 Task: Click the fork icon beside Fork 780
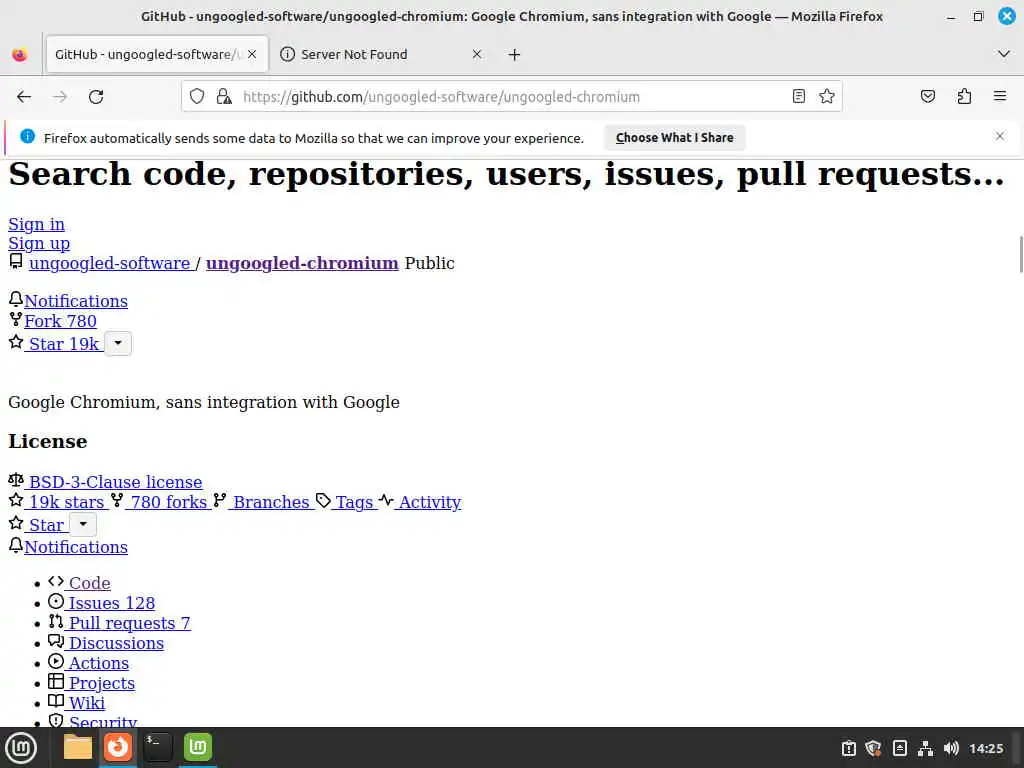[x=16, y=319]
